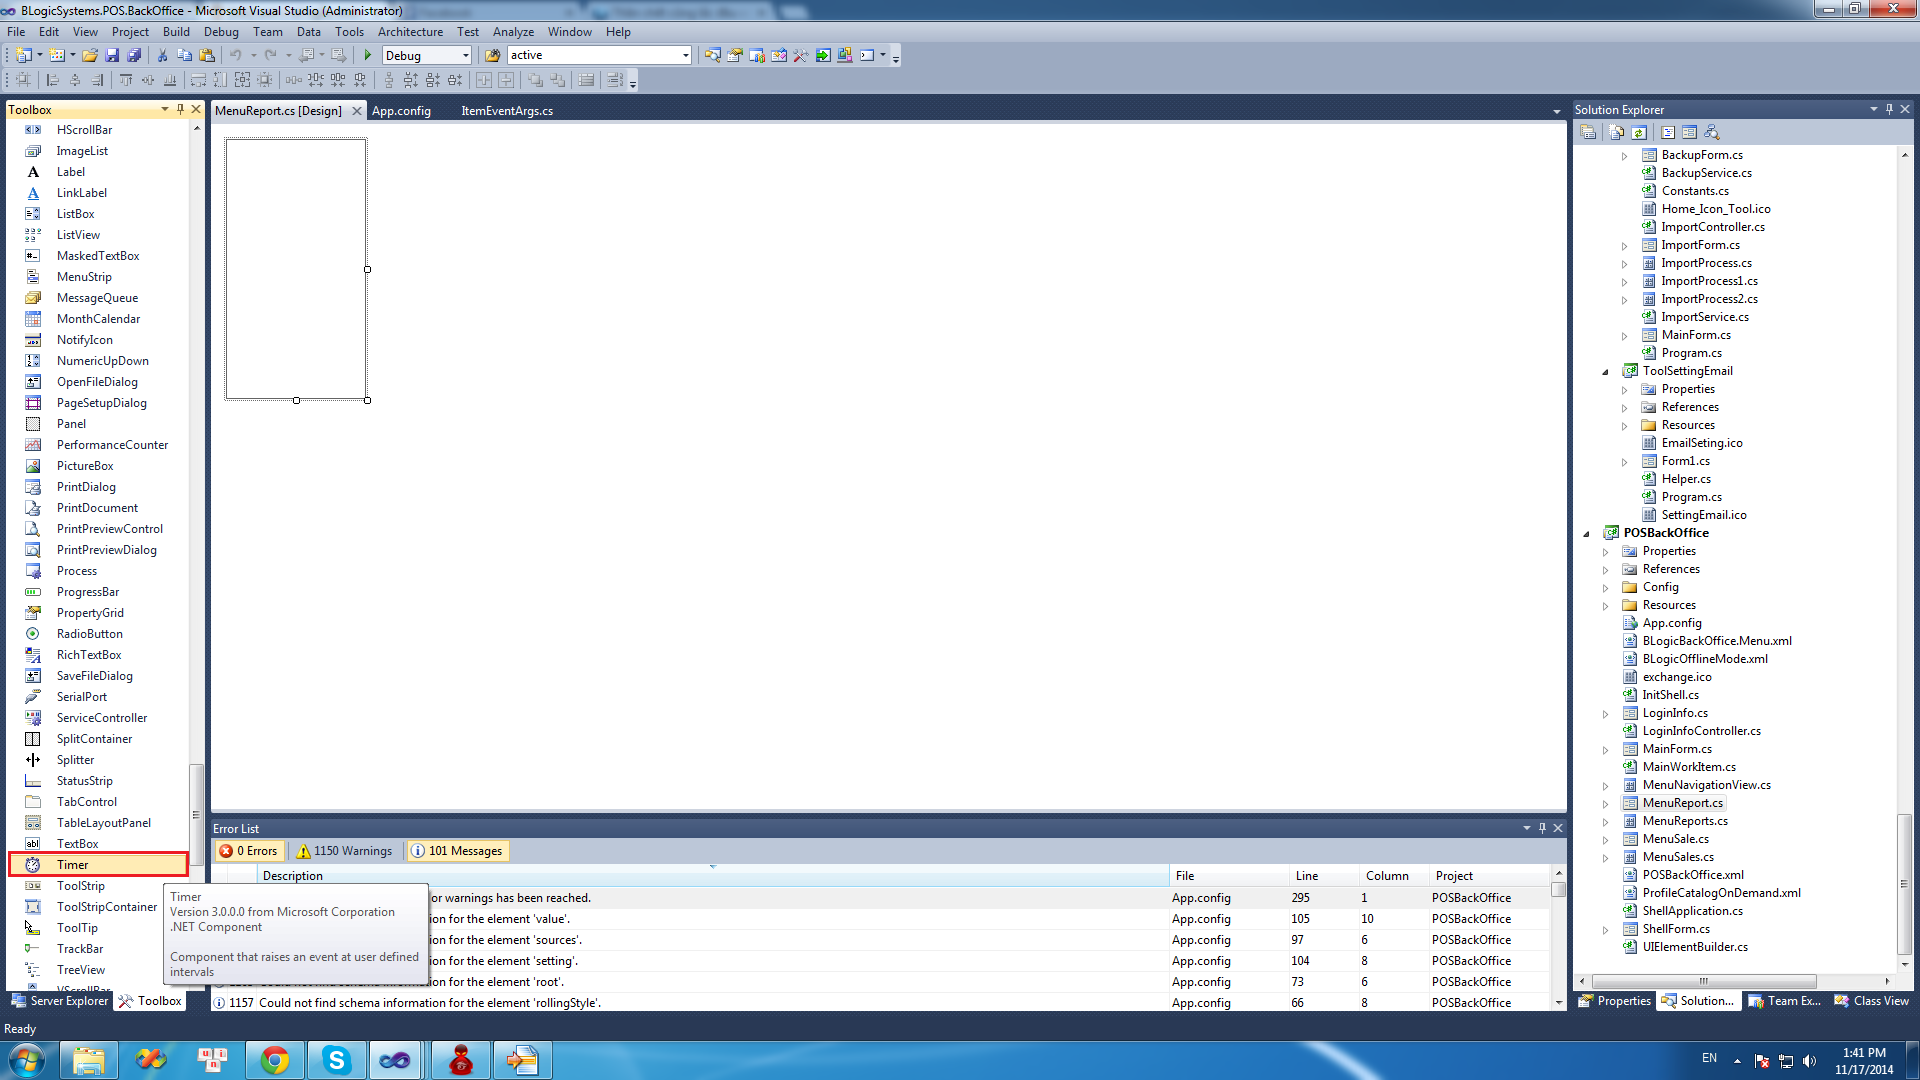
Task: Click the Cut scissors toolbar icon
Action: tap(162, 56)
